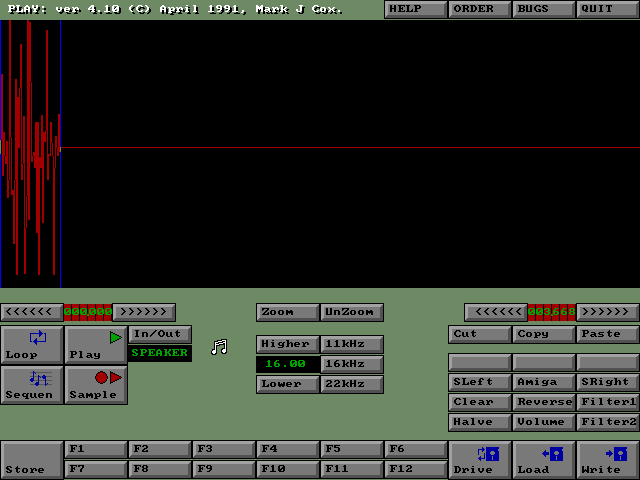Apply Filter1 to the sample

(608, 402)
